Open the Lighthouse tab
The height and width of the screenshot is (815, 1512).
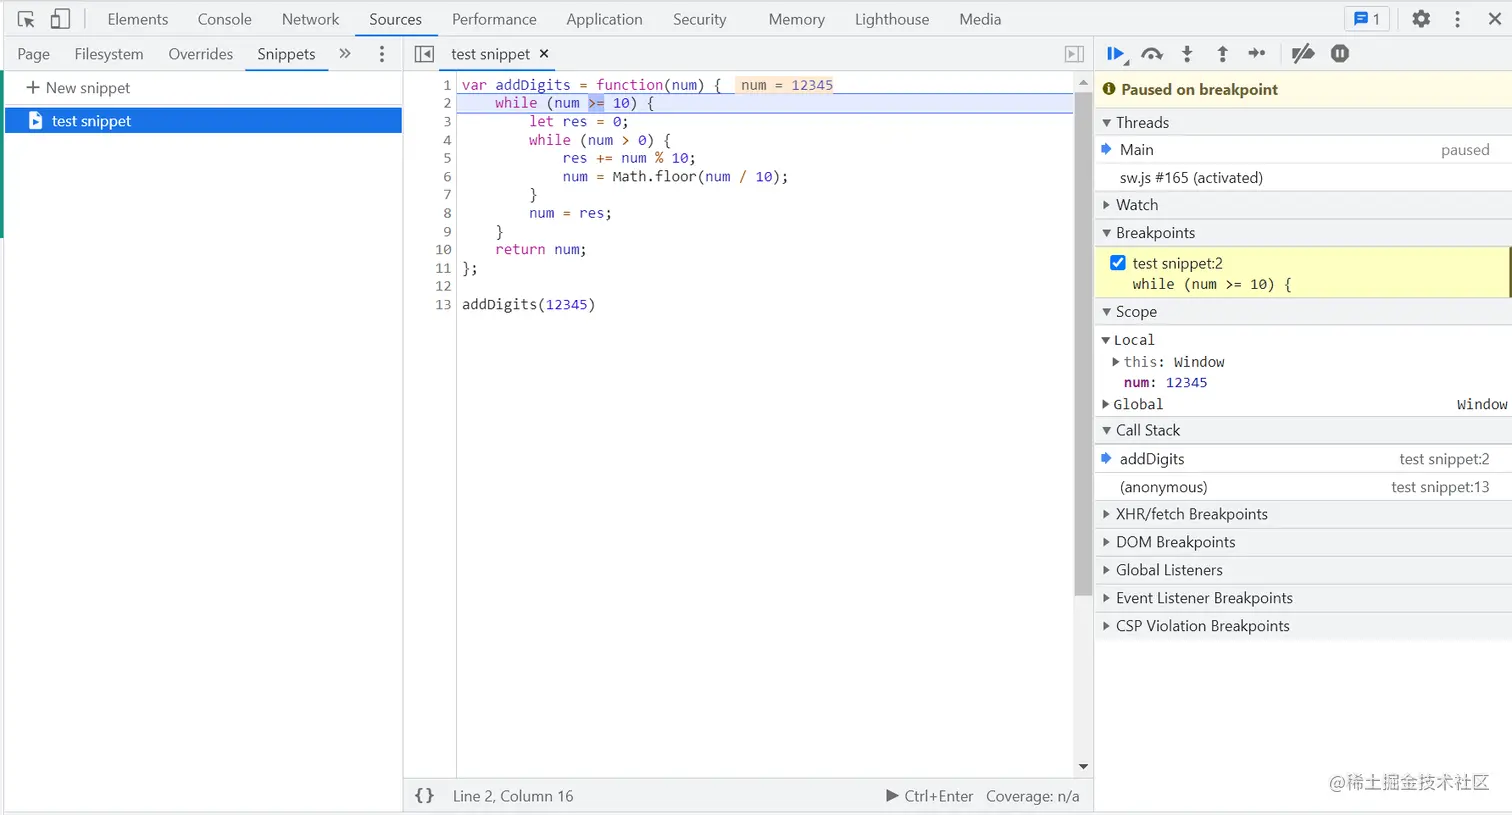(892, 19)
